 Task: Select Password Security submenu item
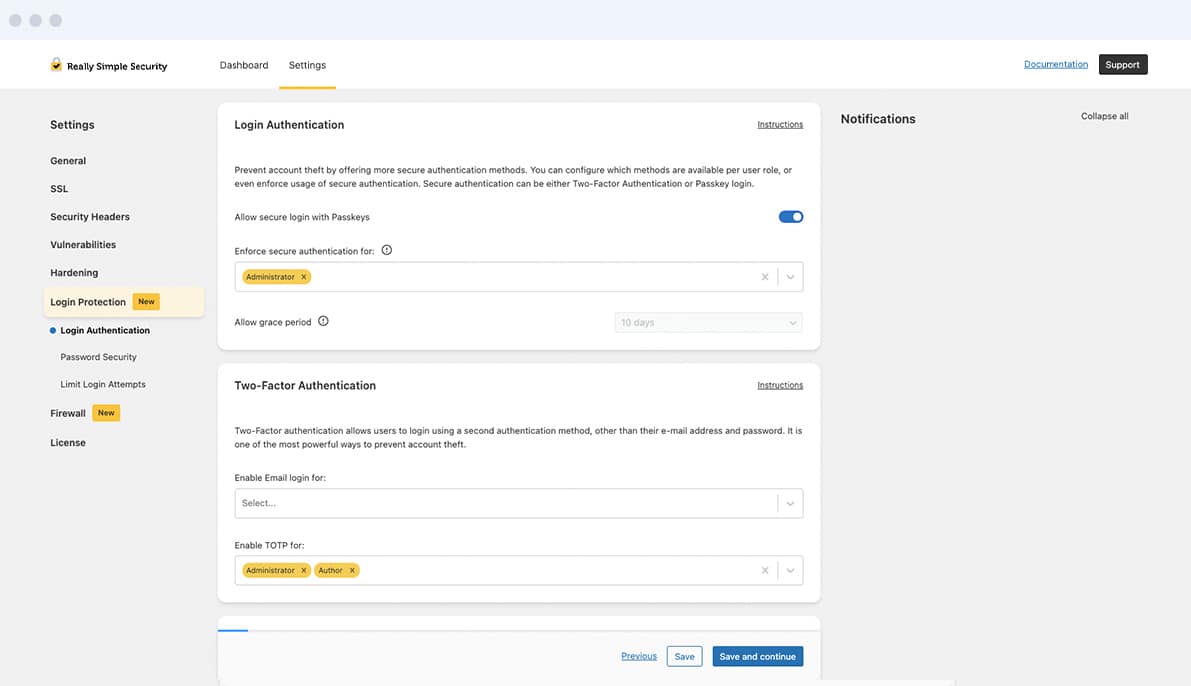(98, 357)
